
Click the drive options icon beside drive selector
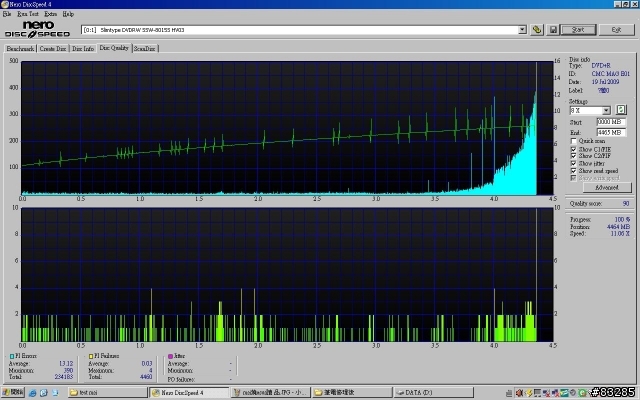click(537, 30)
